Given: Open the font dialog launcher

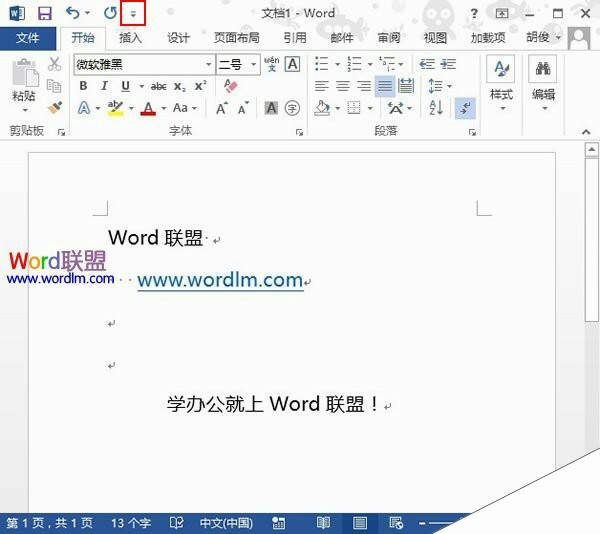Looking at the screenshot, I should tap(299, 132).
